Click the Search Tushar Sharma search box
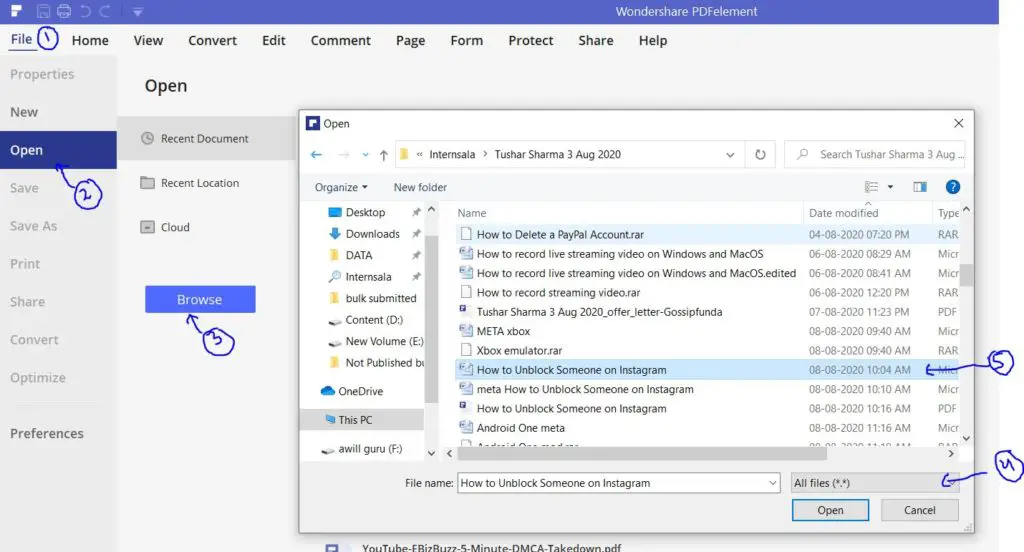1024x552 pixels. (874, 155)
